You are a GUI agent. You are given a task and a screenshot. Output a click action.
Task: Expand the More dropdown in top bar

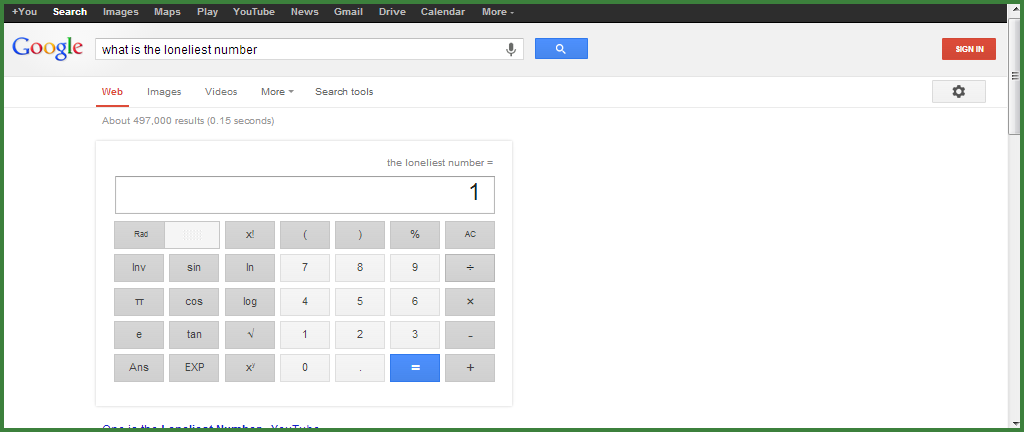pyautogui.click(x=498, y=12)
